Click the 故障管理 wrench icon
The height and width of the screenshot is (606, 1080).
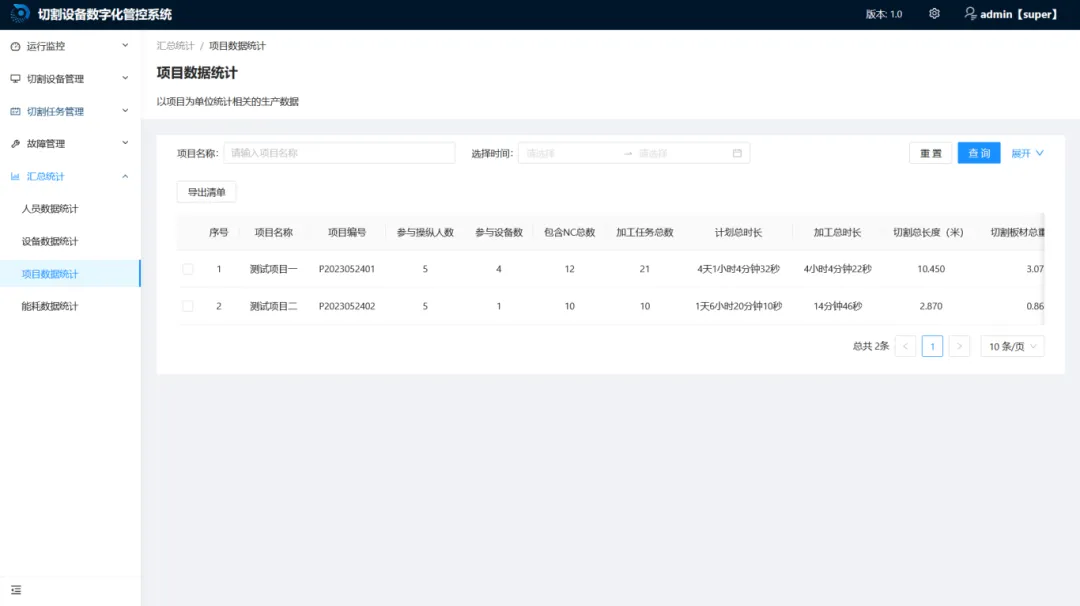15,144
